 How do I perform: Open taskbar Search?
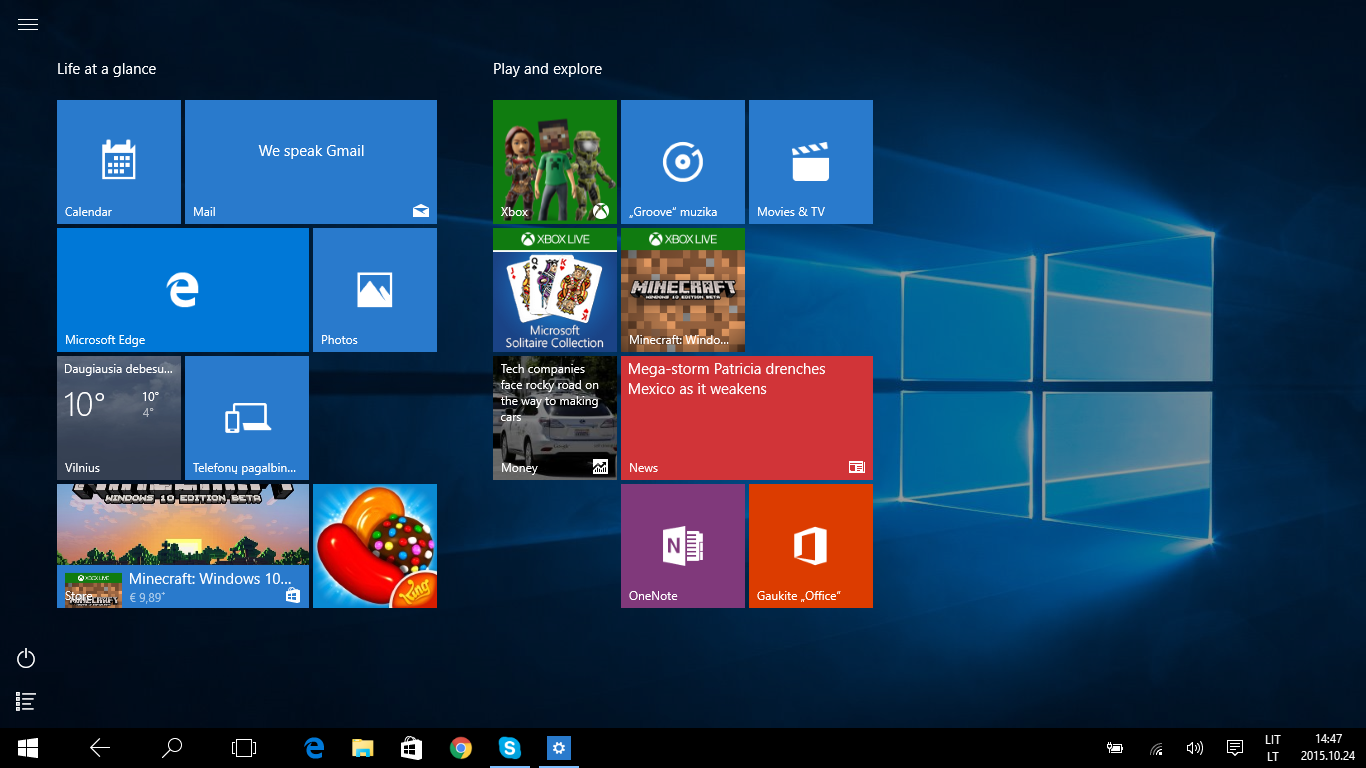(x=172, y=747)
